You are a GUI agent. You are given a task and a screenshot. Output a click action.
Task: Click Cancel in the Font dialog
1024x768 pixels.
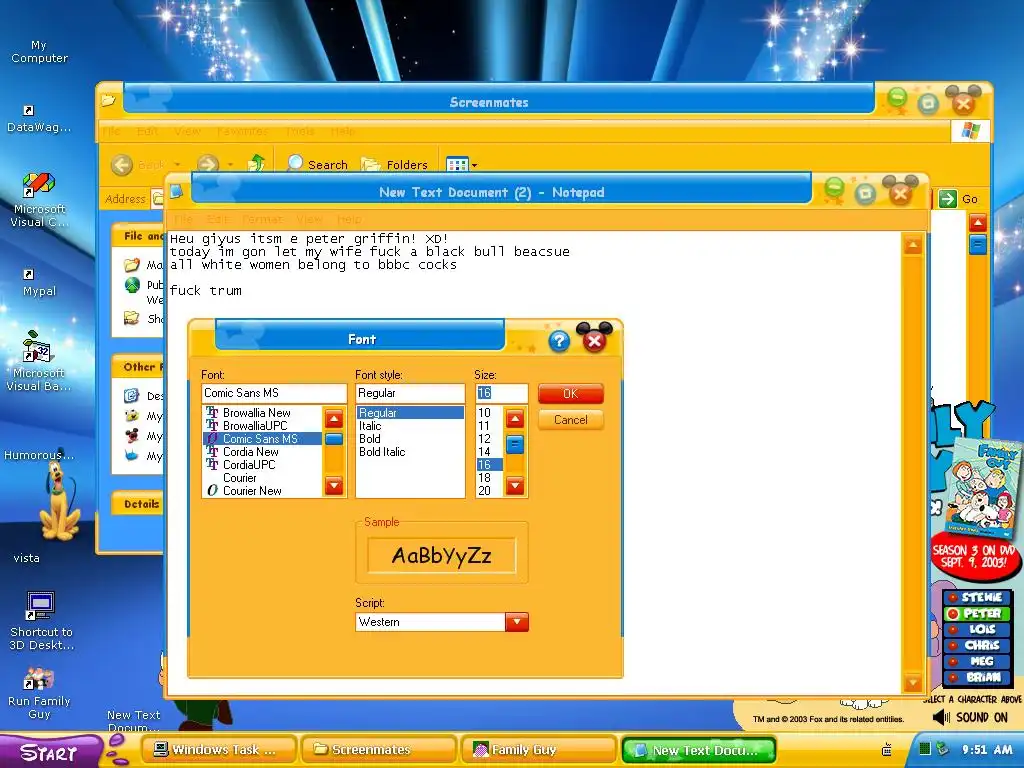click(x=571, y=420)
